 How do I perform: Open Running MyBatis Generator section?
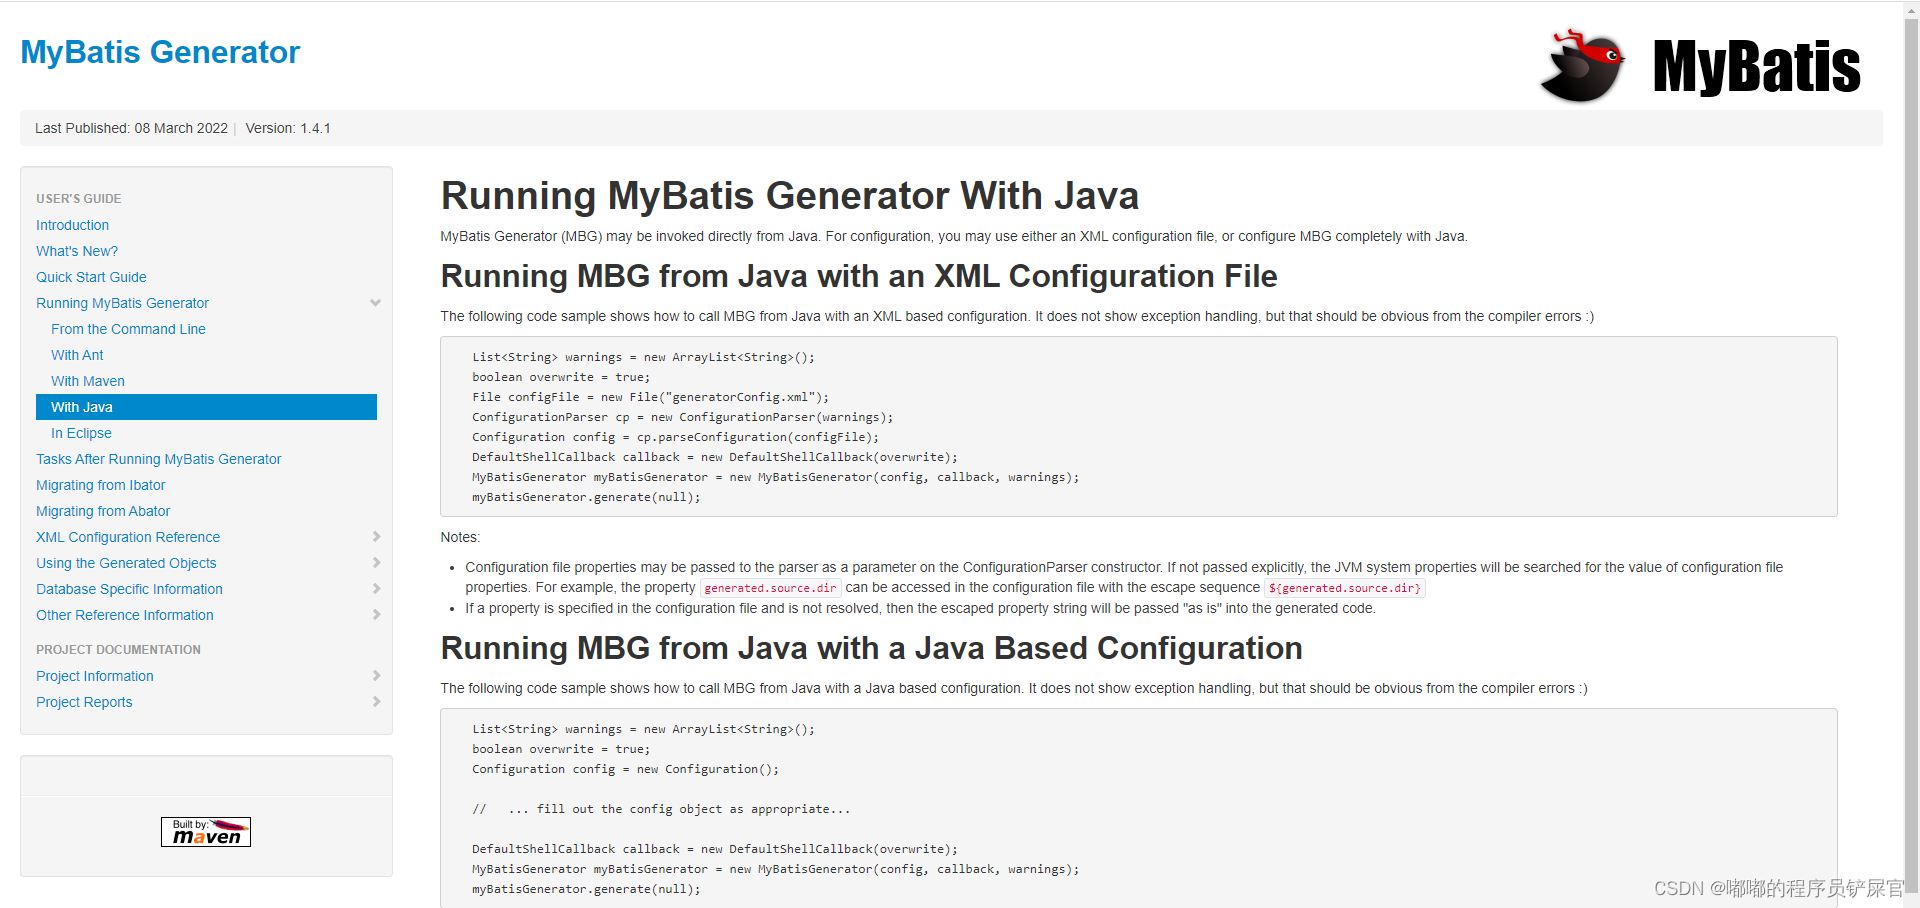click(x=123, y=303)
